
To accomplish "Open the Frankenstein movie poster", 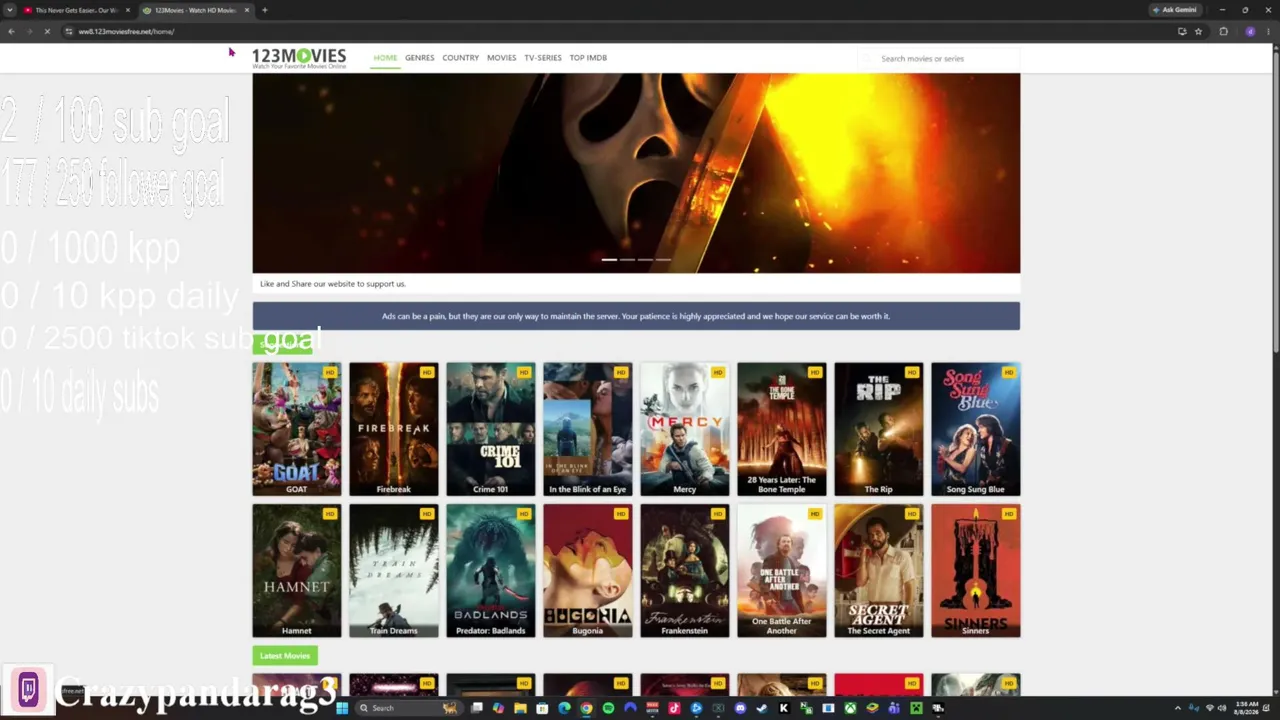I will pyautogui.click(x=684, y=570).
